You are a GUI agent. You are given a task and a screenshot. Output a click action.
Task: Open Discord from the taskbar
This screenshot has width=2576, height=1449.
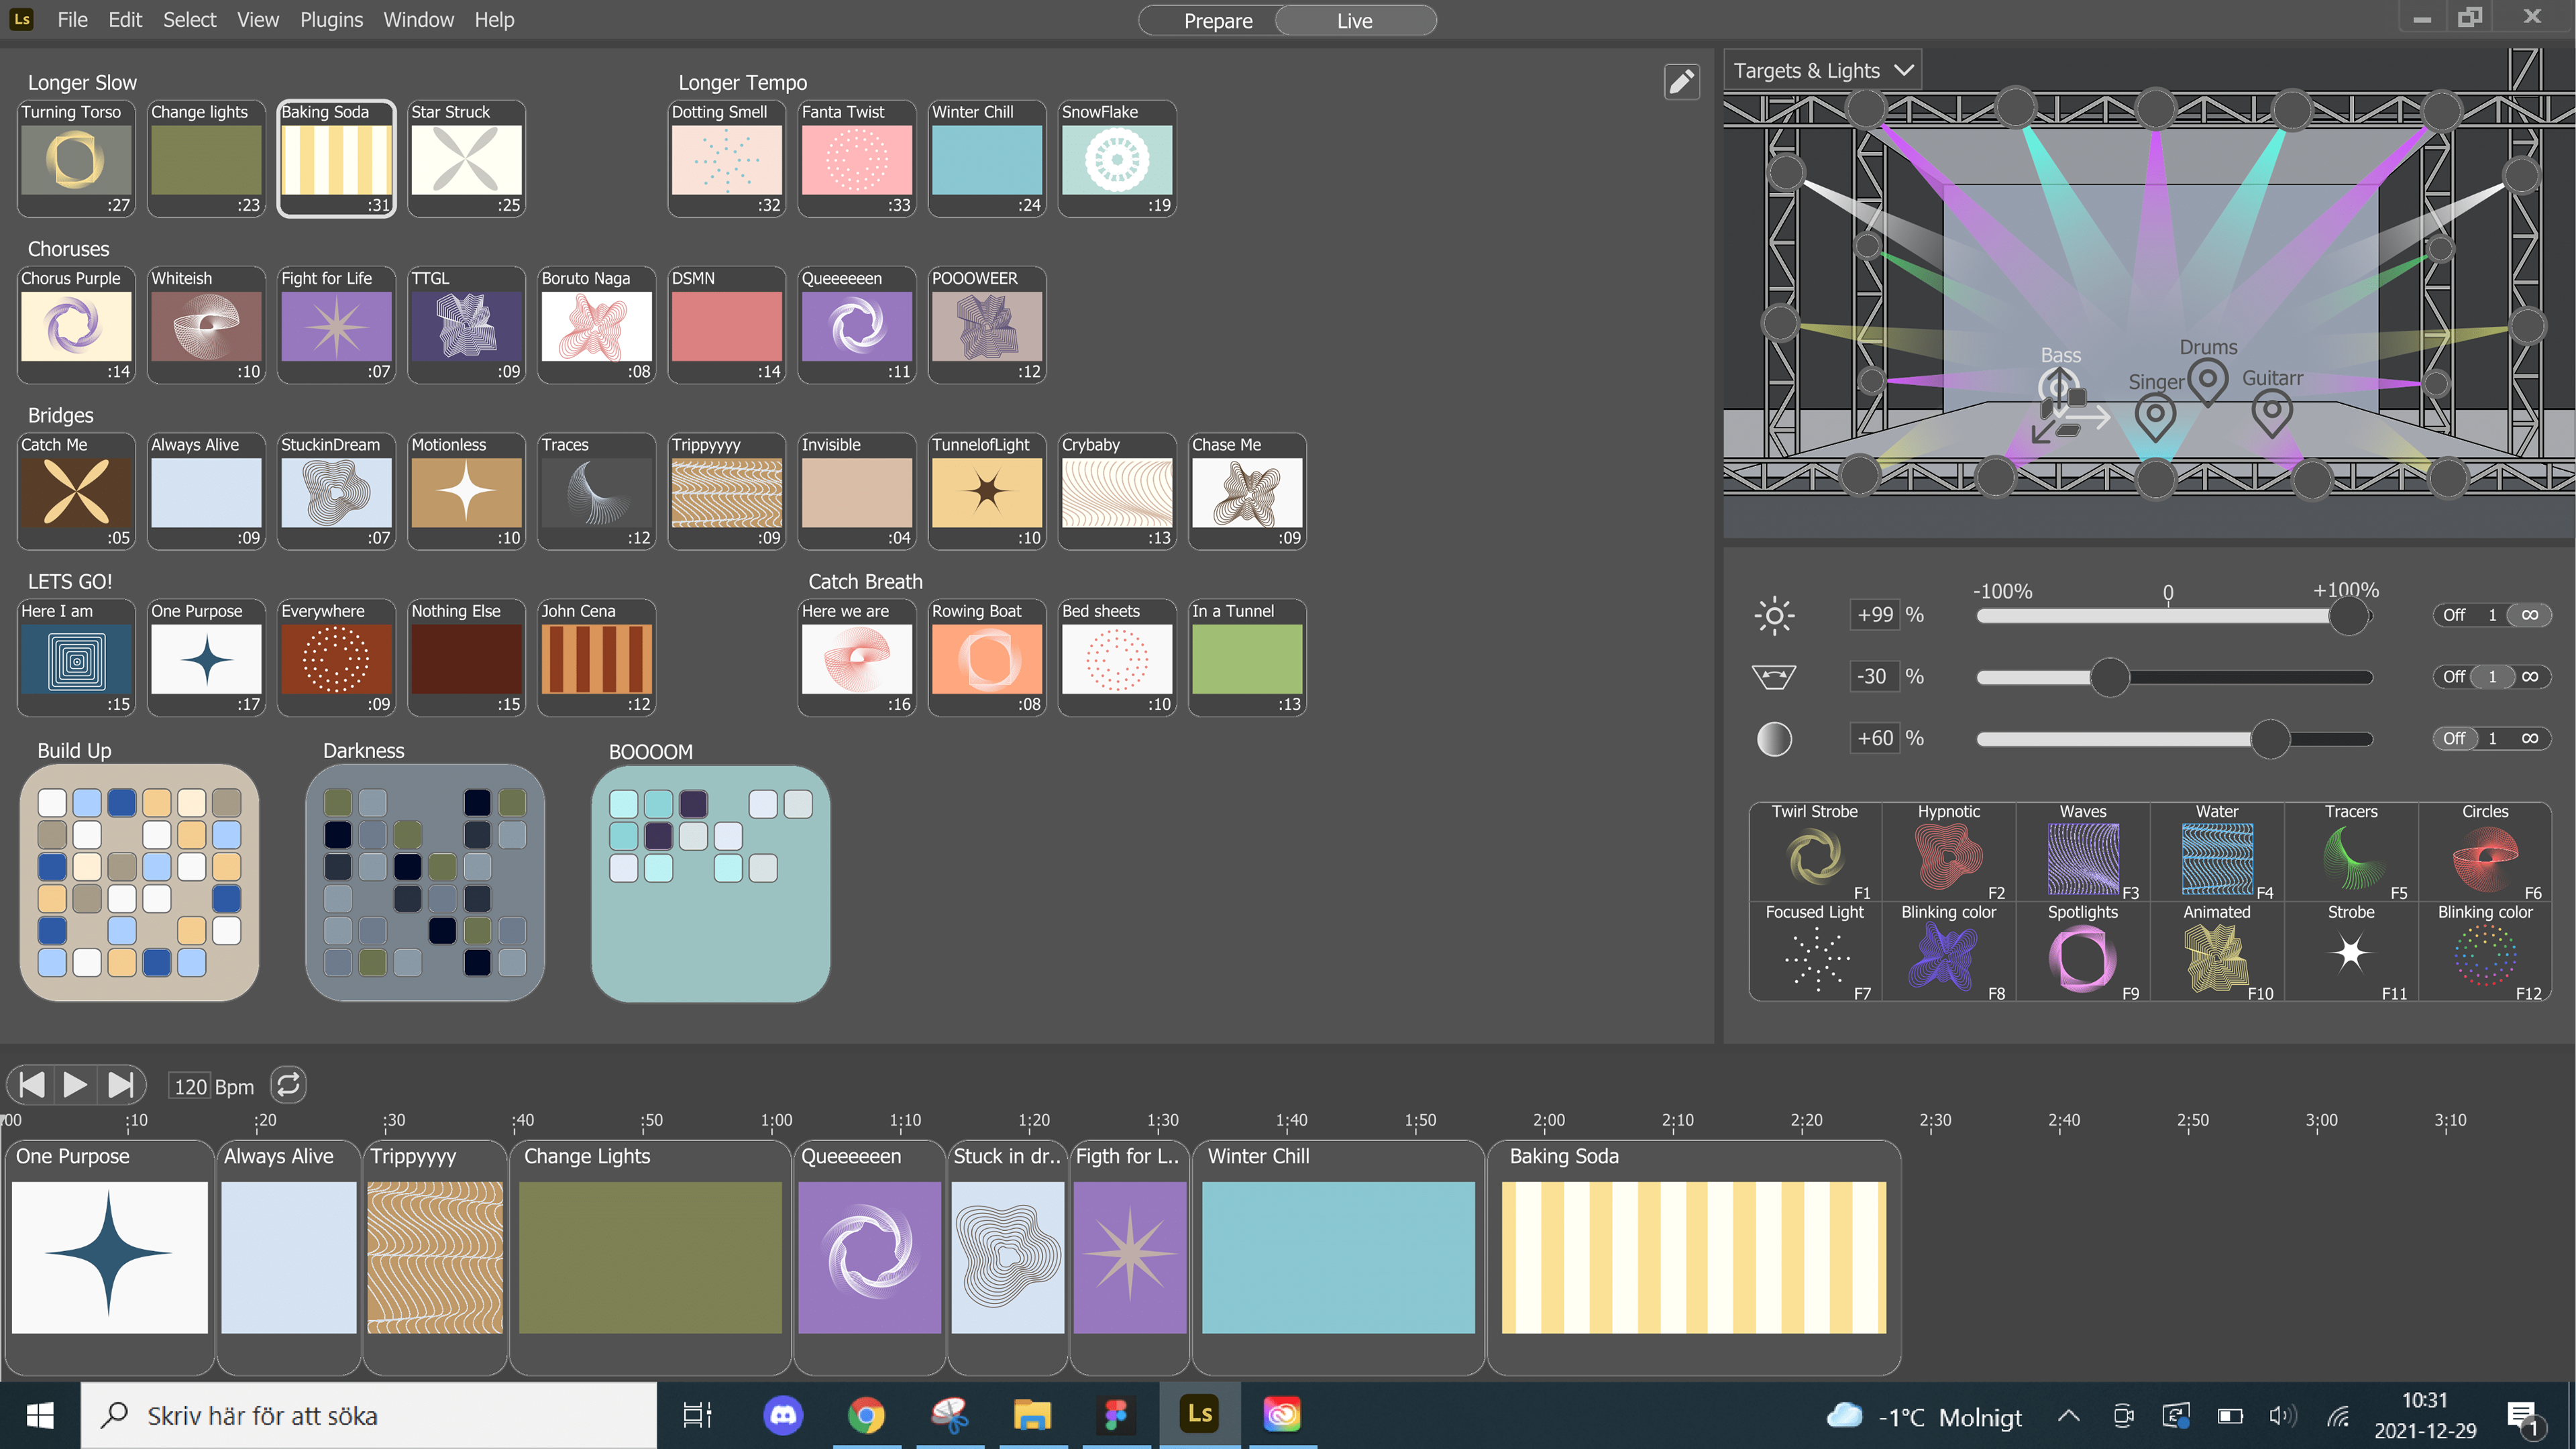[x=783, y=1415]
